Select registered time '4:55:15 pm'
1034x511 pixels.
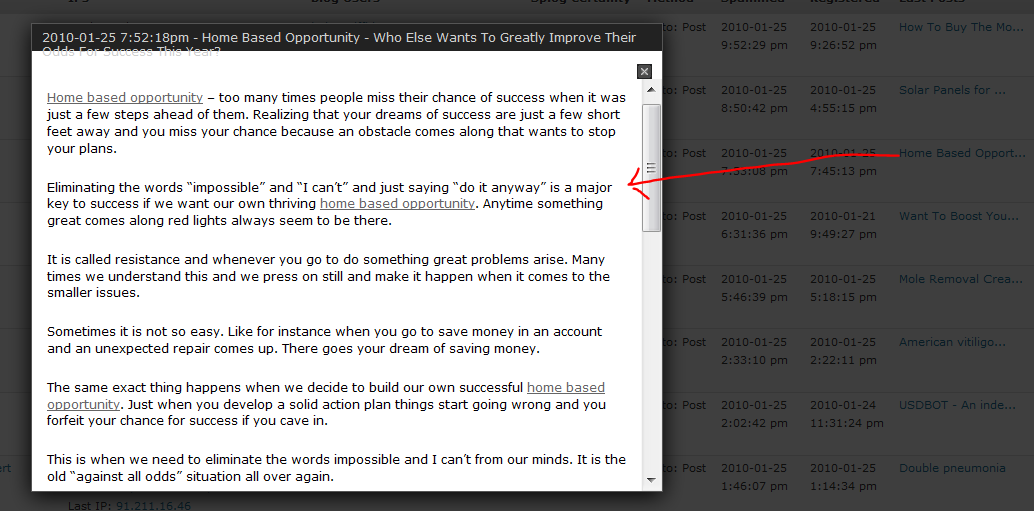(843, 108)
